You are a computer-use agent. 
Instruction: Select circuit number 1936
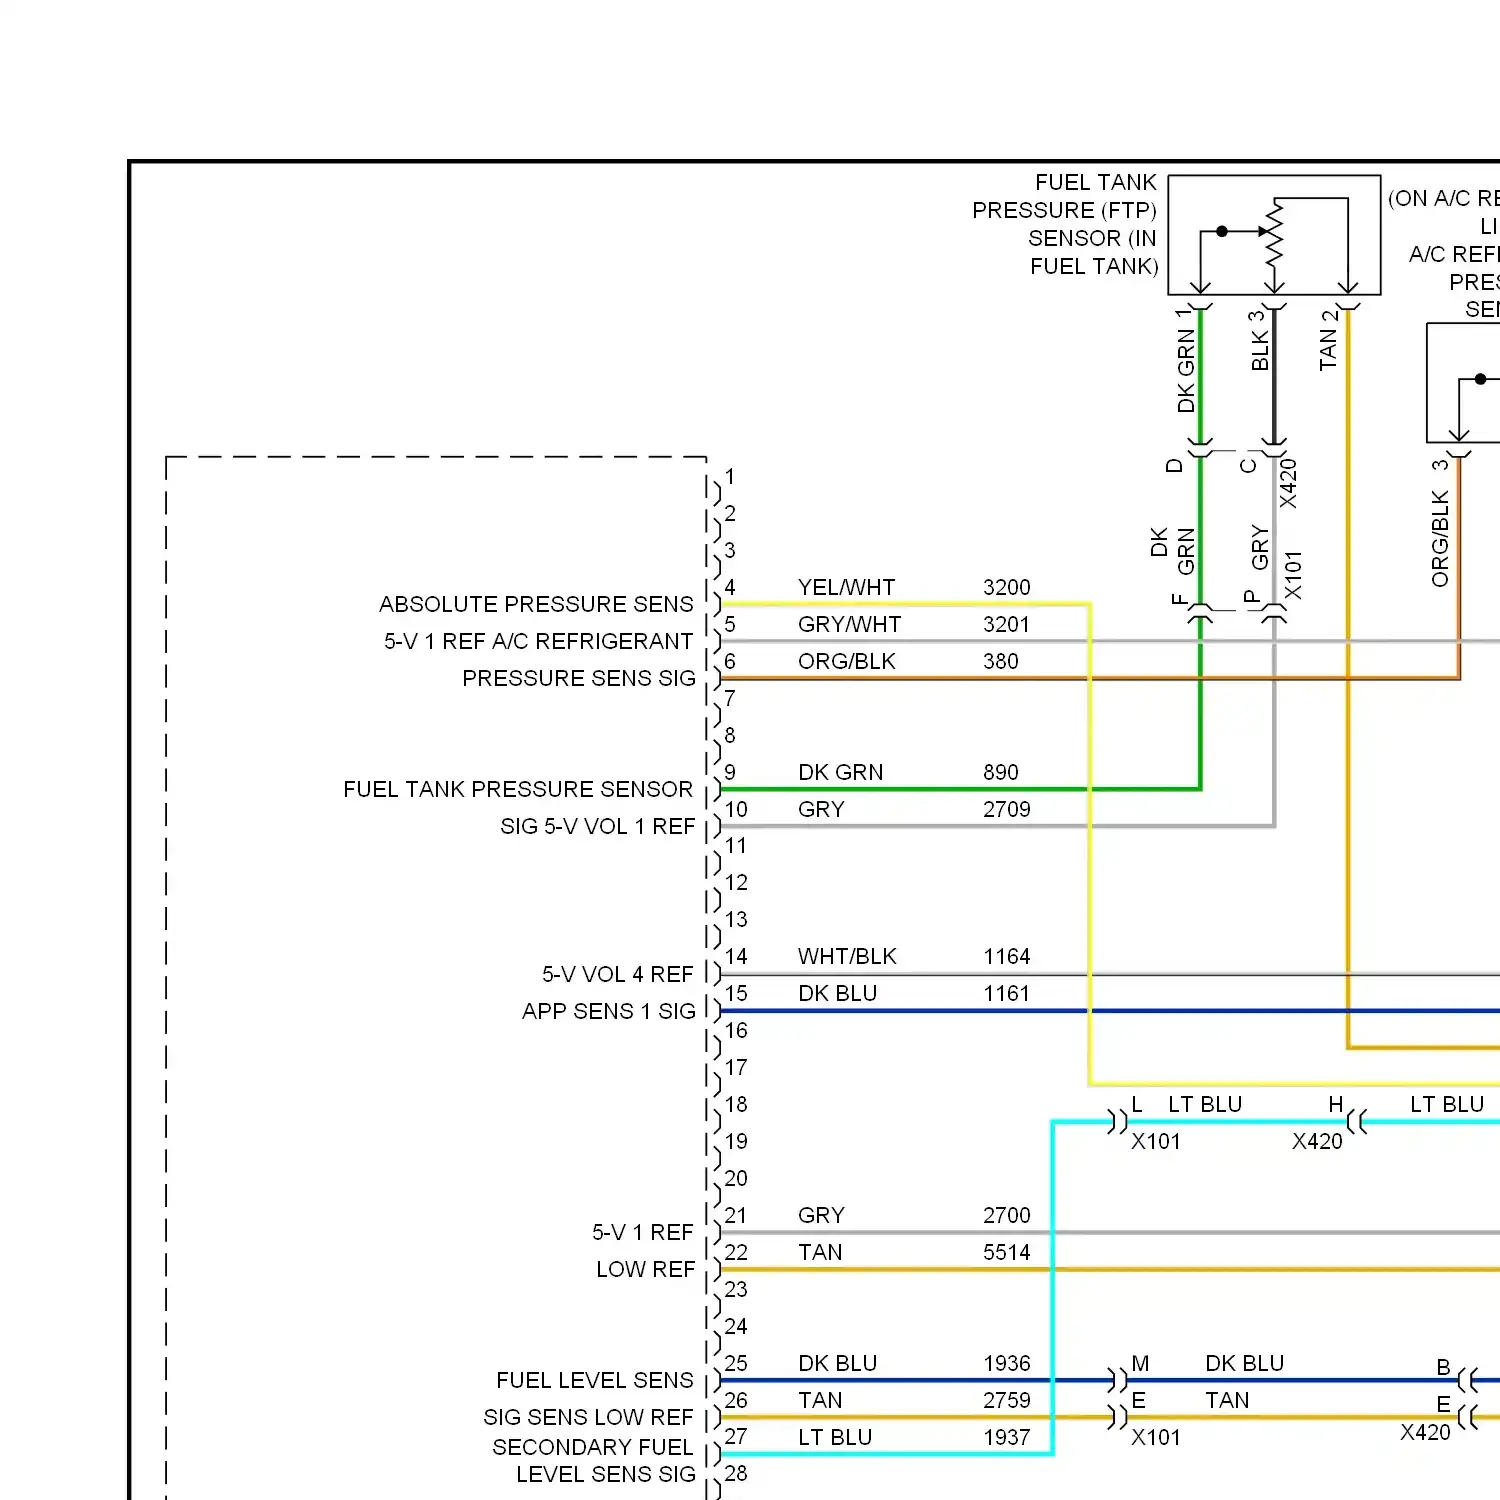[x=1006, y=1363]
